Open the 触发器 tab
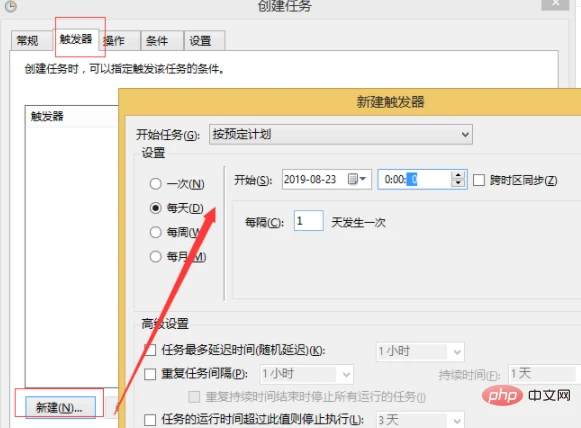The image size is (581, 428). click(76, 39)
